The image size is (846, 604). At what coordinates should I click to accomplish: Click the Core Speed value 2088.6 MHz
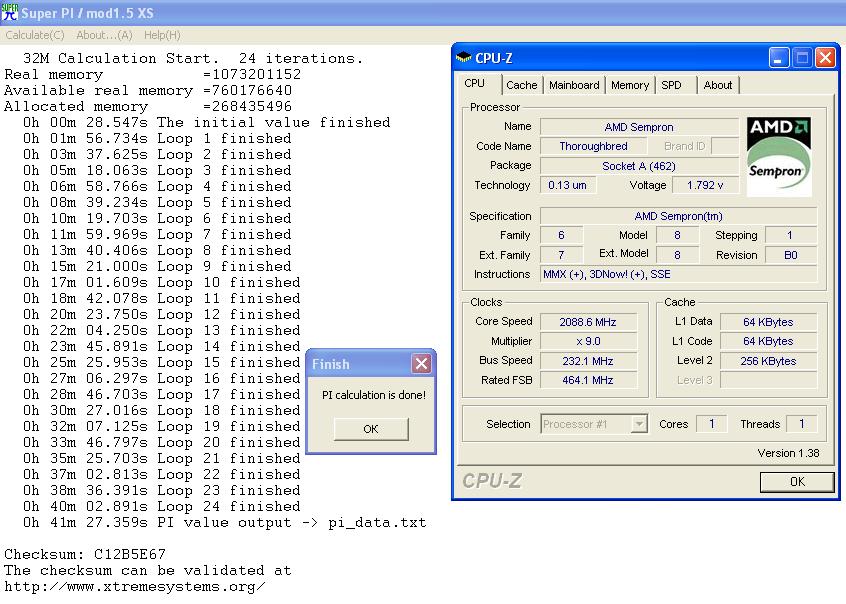click(588, 322)
